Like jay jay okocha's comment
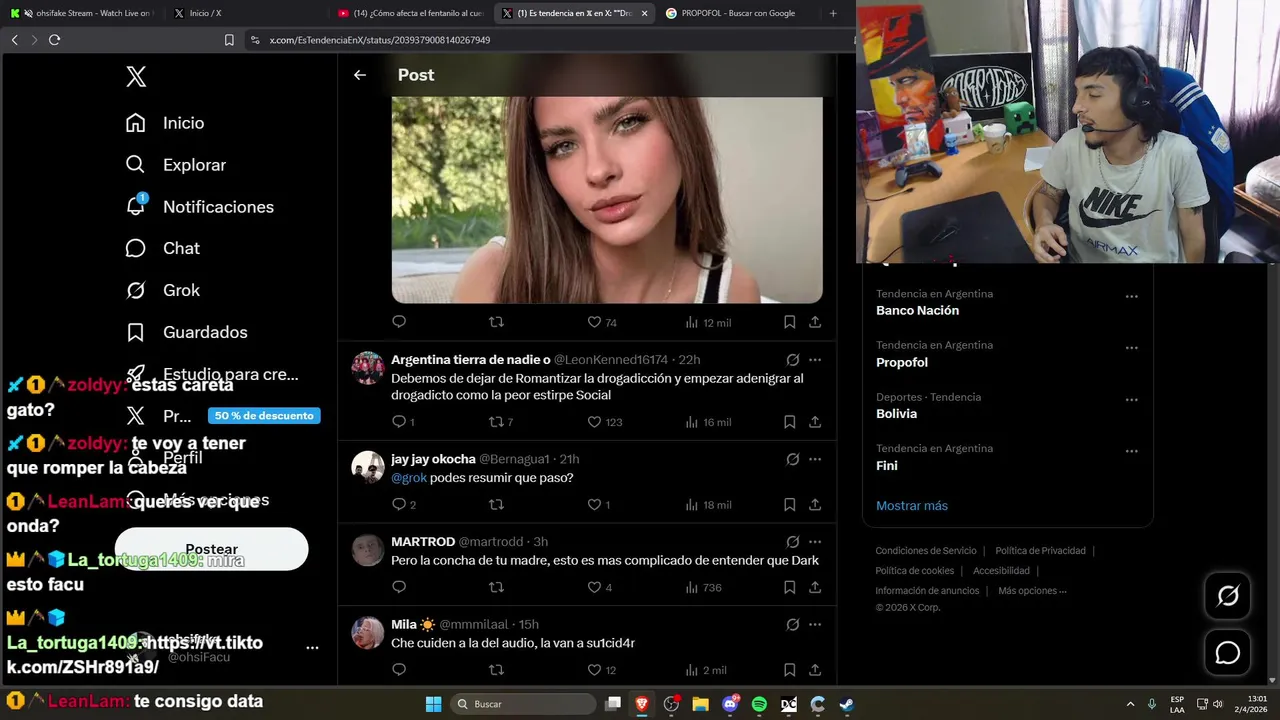 click(598, 505)
